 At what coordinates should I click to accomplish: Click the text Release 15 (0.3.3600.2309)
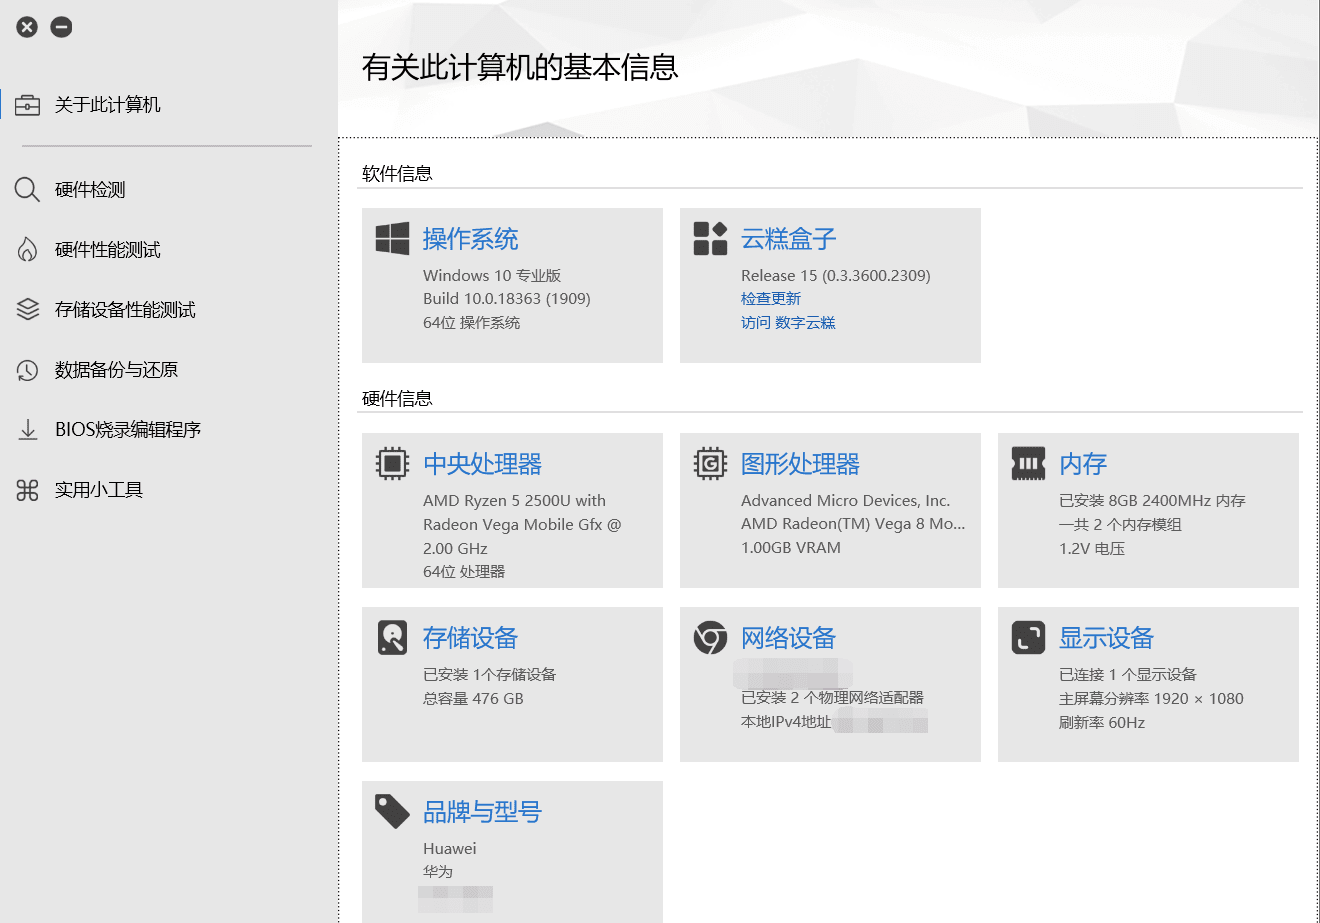[836, 275]
